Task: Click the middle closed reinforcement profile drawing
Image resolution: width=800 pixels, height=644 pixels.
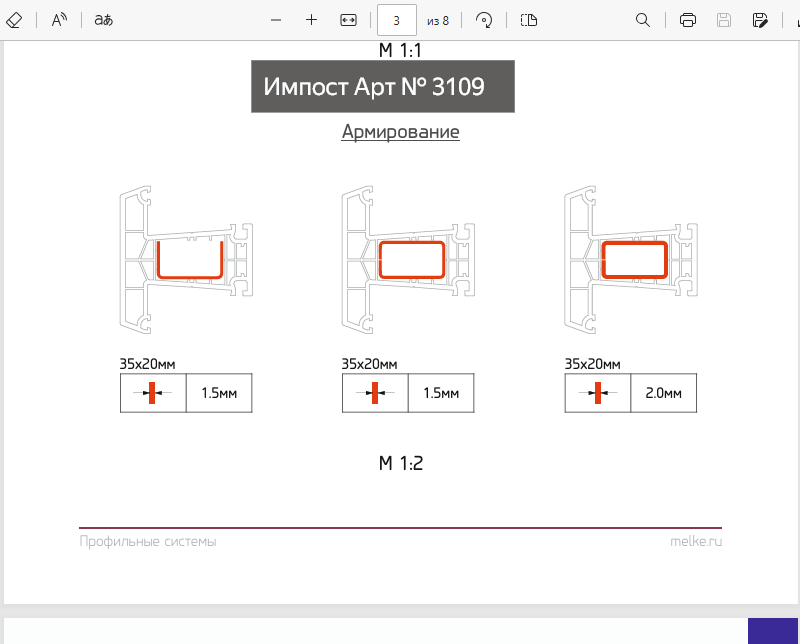Action: 411,260
